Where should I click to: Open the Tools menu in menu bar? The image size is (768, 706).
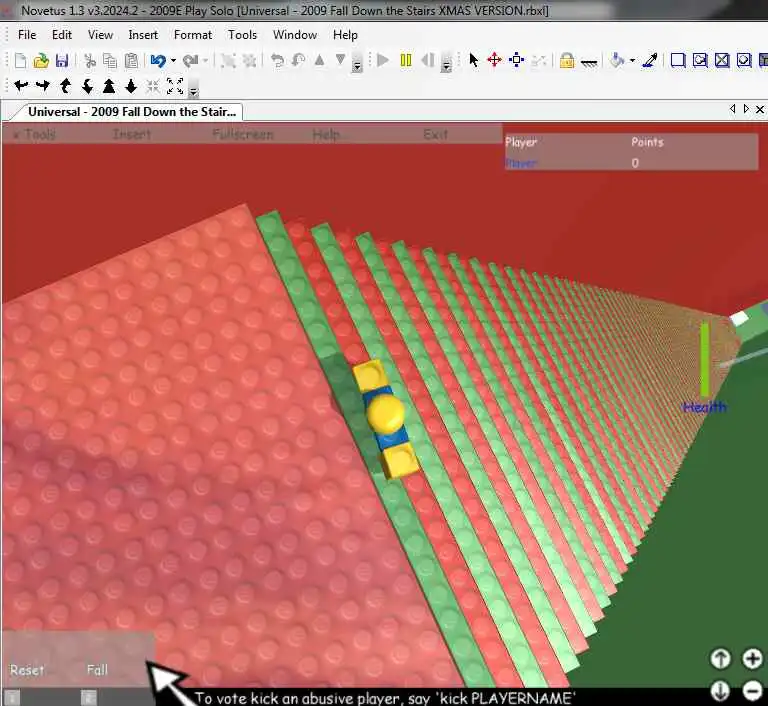pos(242,35)
